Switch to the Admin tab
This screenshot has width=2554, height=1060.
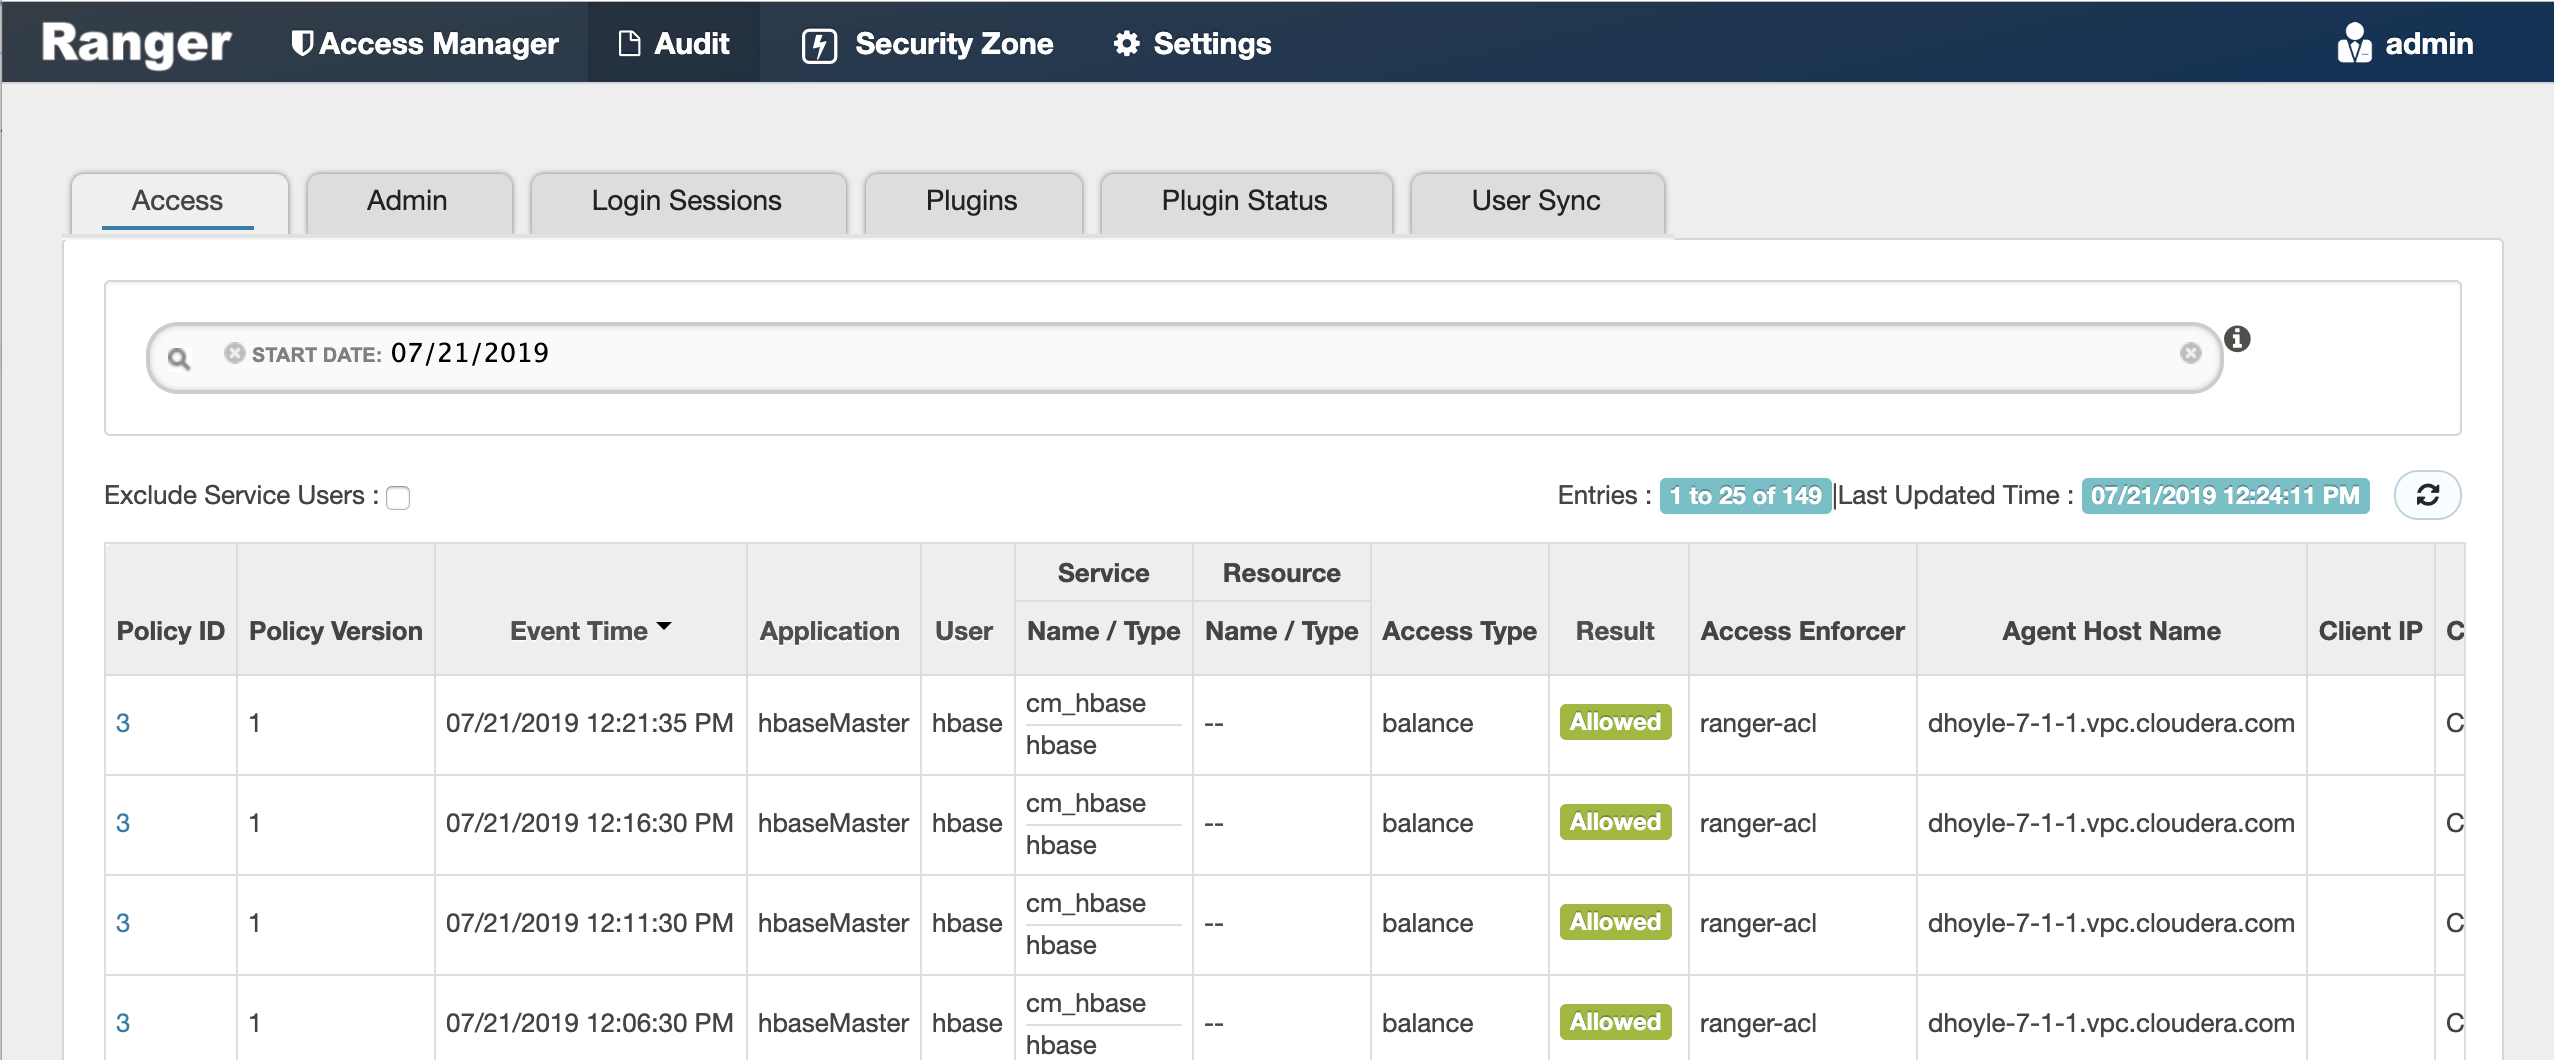(x=408, y=200)
